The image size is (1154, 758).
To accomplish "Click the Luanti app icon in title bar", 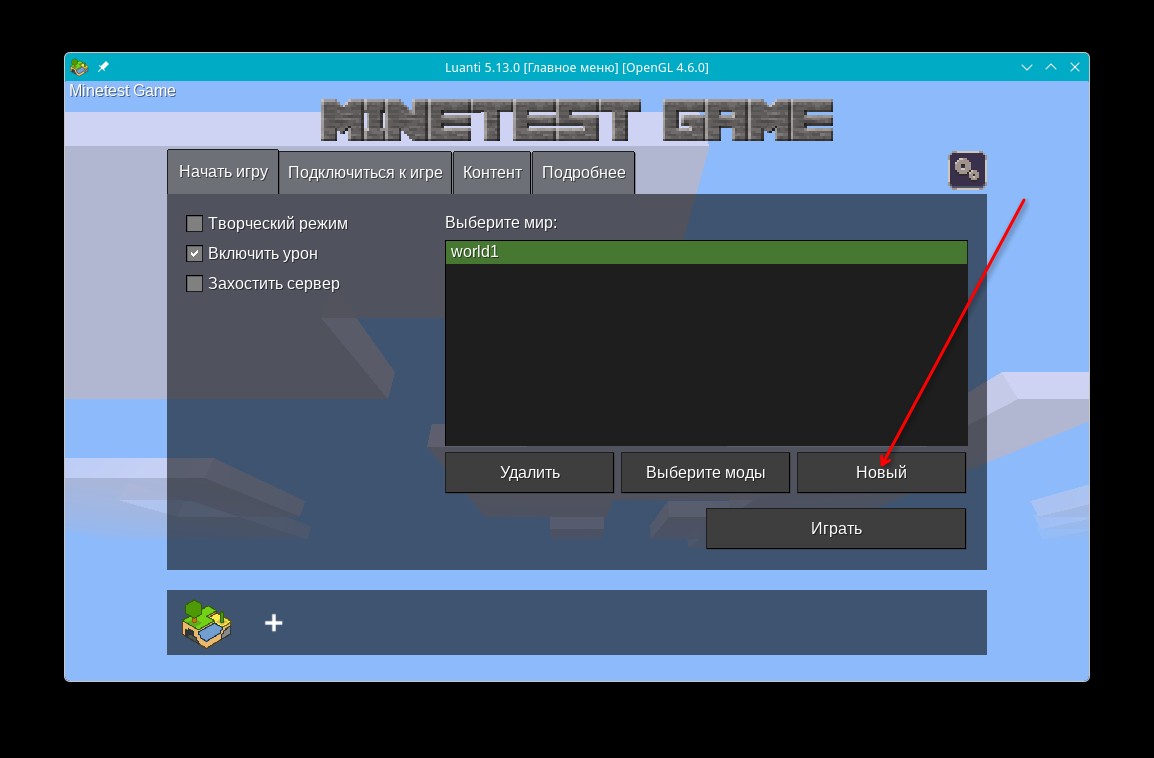I will pos(79,67).
